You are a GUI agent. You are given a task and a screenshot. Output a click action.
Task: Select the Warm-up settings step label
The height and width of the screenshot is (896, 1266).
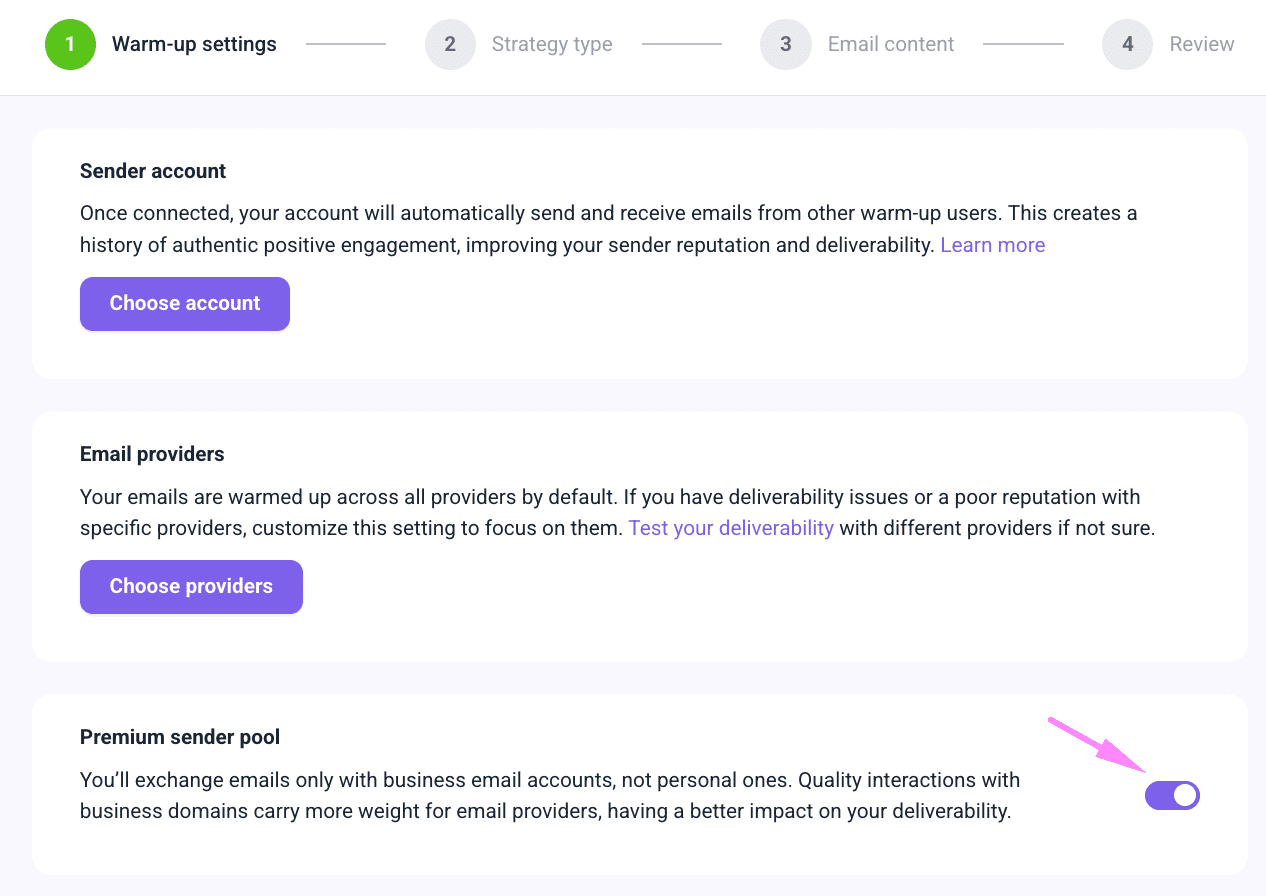(194, 44)
